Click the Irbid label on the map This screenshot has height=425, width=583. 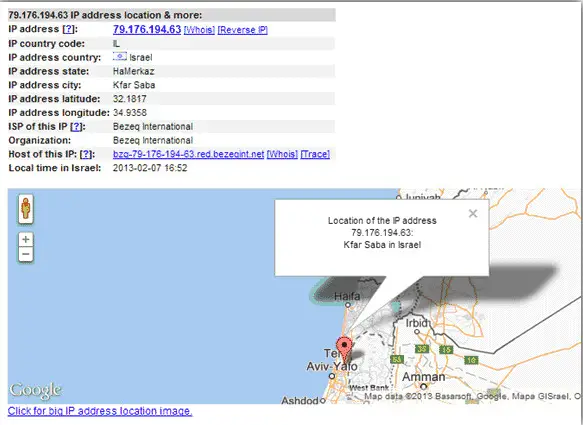point(416,323)
